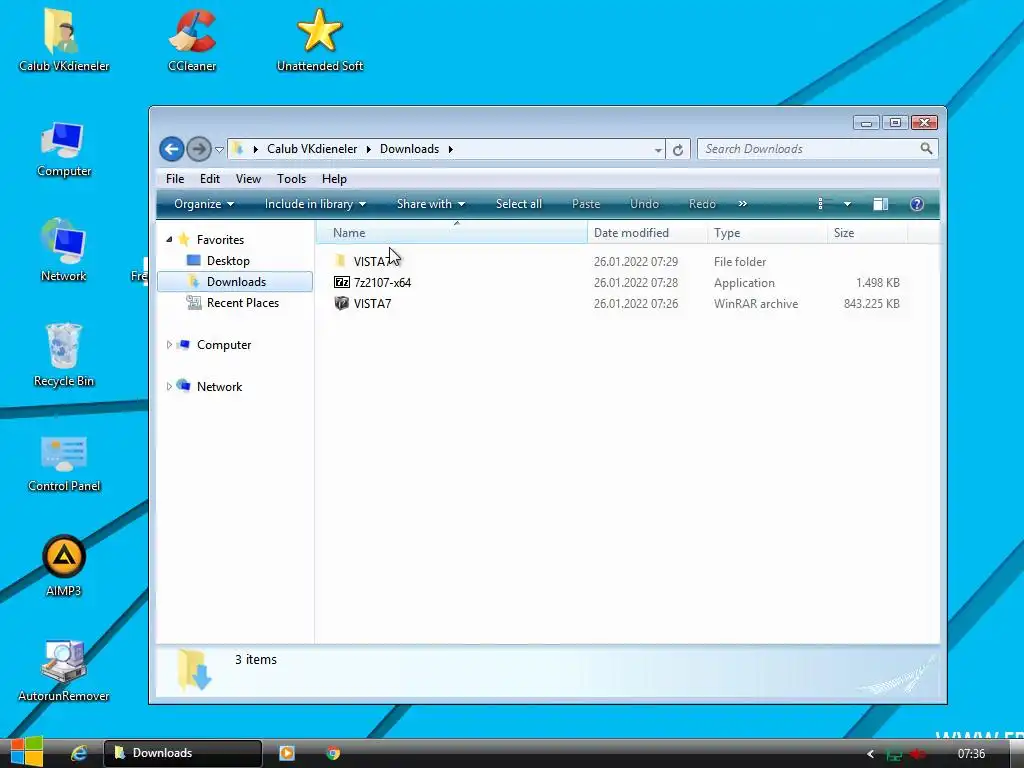
Task: Open the Windows Start button
Action: point(27,752)
